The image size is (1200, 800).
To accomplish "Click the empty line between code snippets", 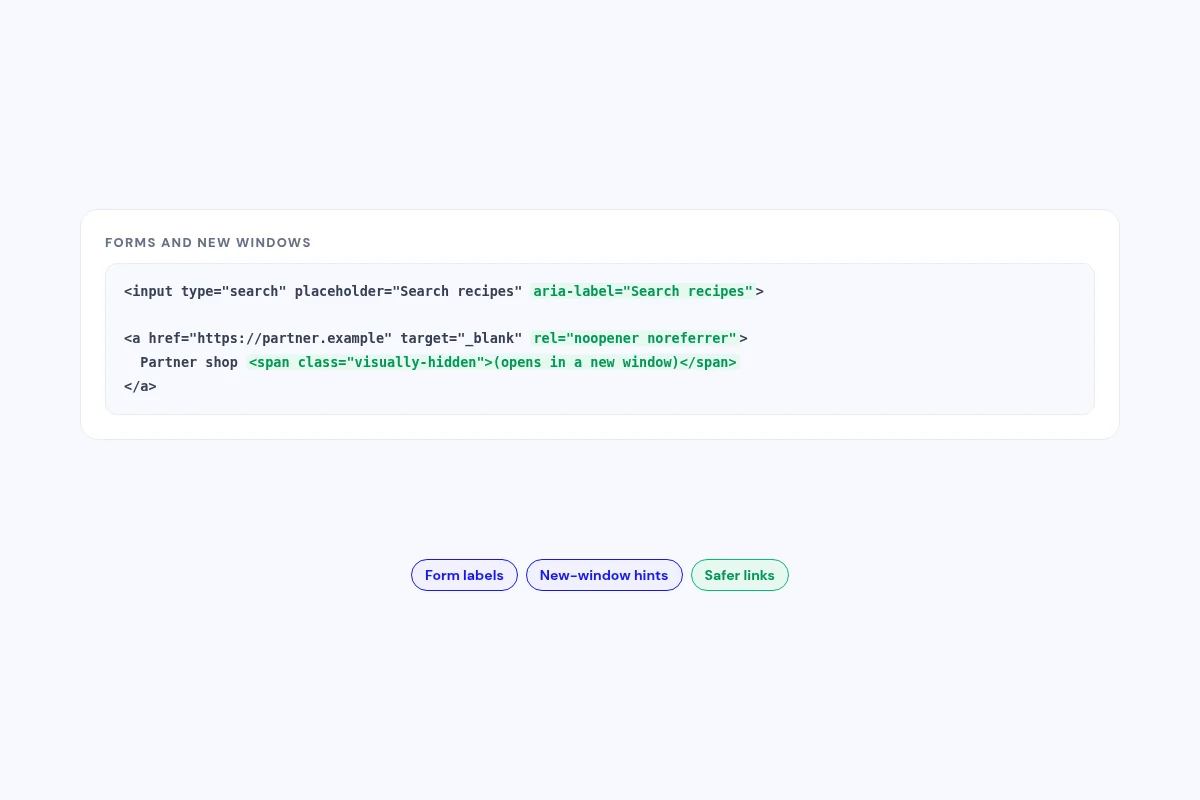I will click(600, 315).
